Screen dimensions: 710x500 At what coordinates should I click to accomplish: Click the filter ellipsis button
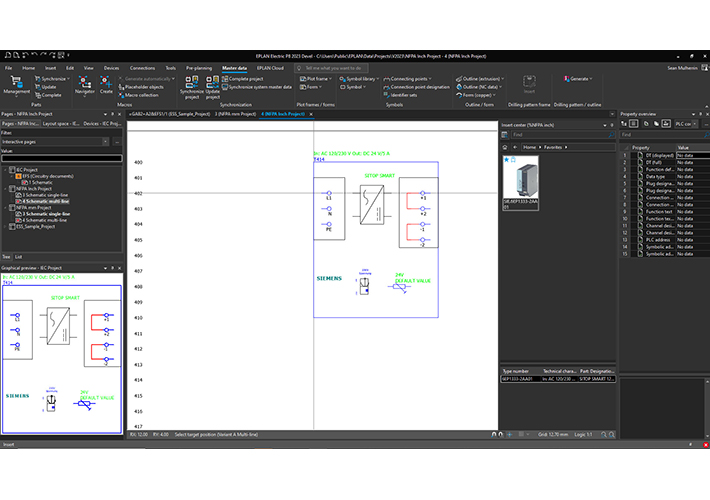pyautogui.click(x=117, y=142)
